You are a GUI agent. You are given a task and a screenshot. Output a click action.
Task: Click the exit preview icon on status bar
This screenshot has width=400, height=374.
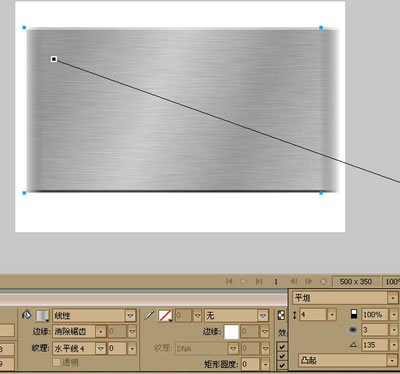pos(323,282)
